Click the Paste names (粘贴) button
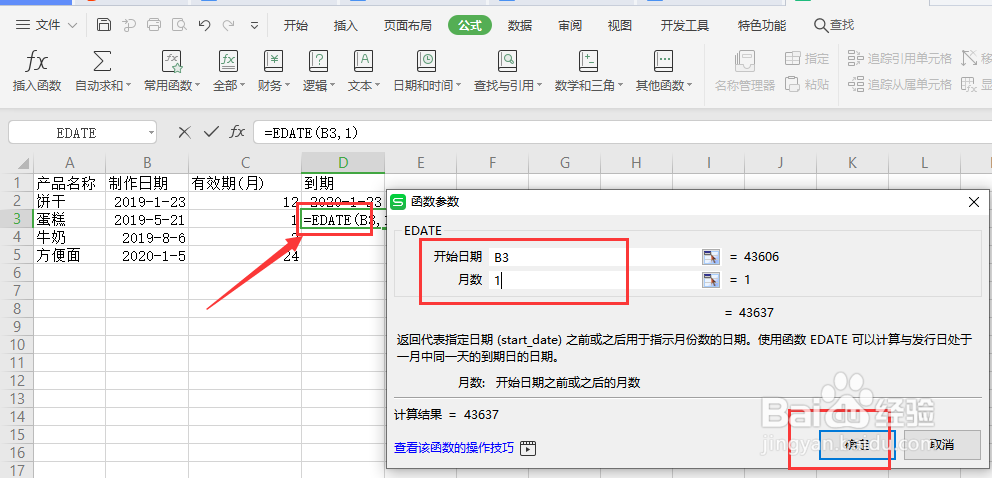 point(807,84)
